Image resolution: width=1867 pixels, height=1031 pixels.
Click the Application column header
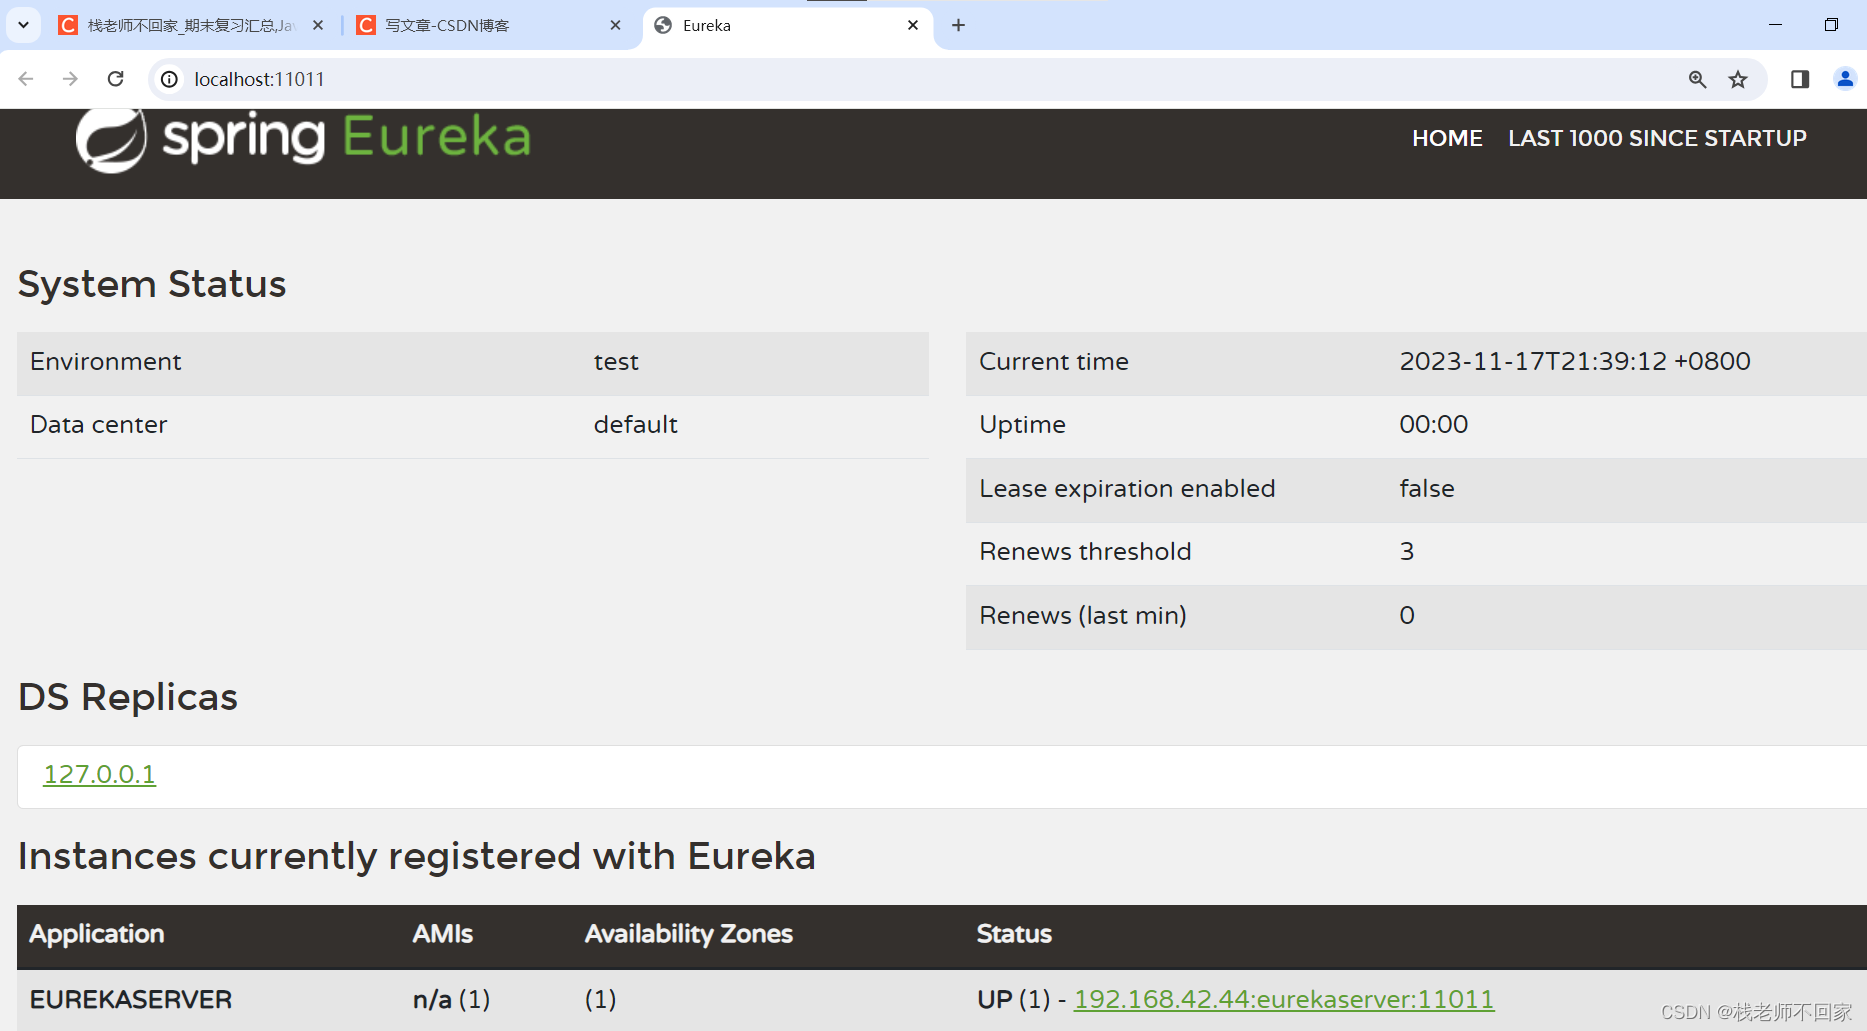(x=96, y=933)
